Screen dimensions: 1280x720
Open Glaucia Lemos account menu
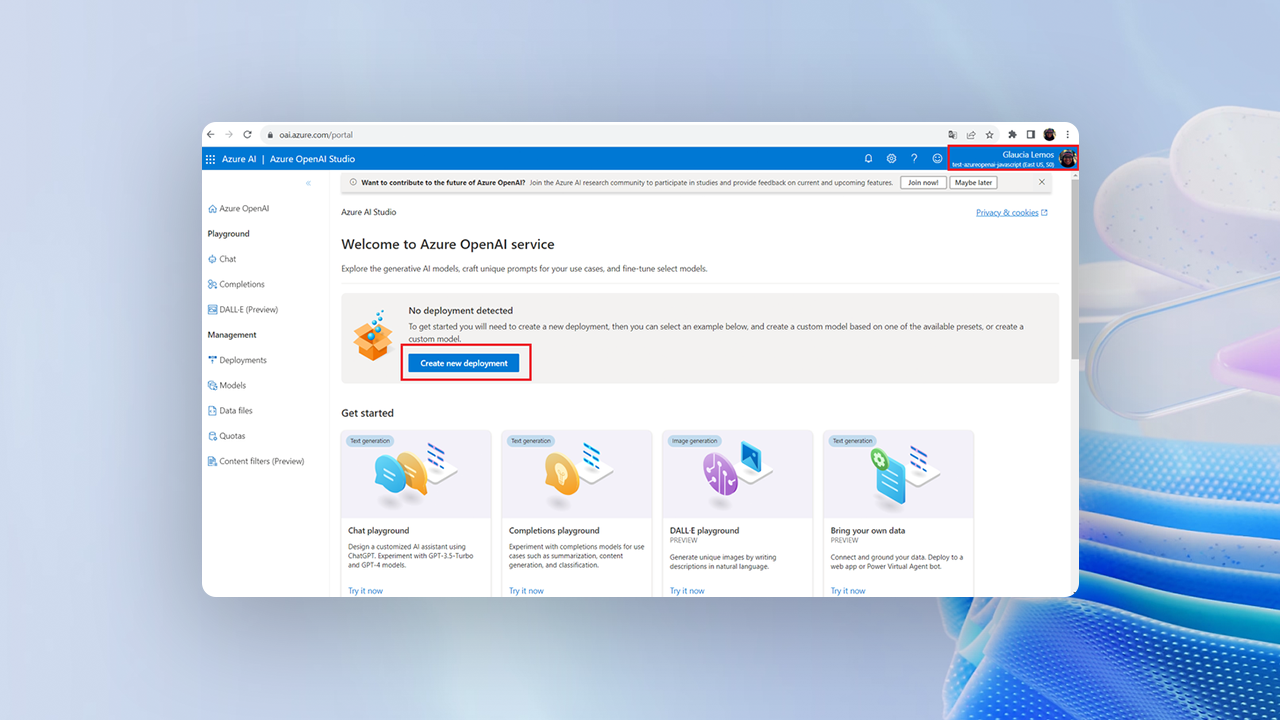(1012, 159)
